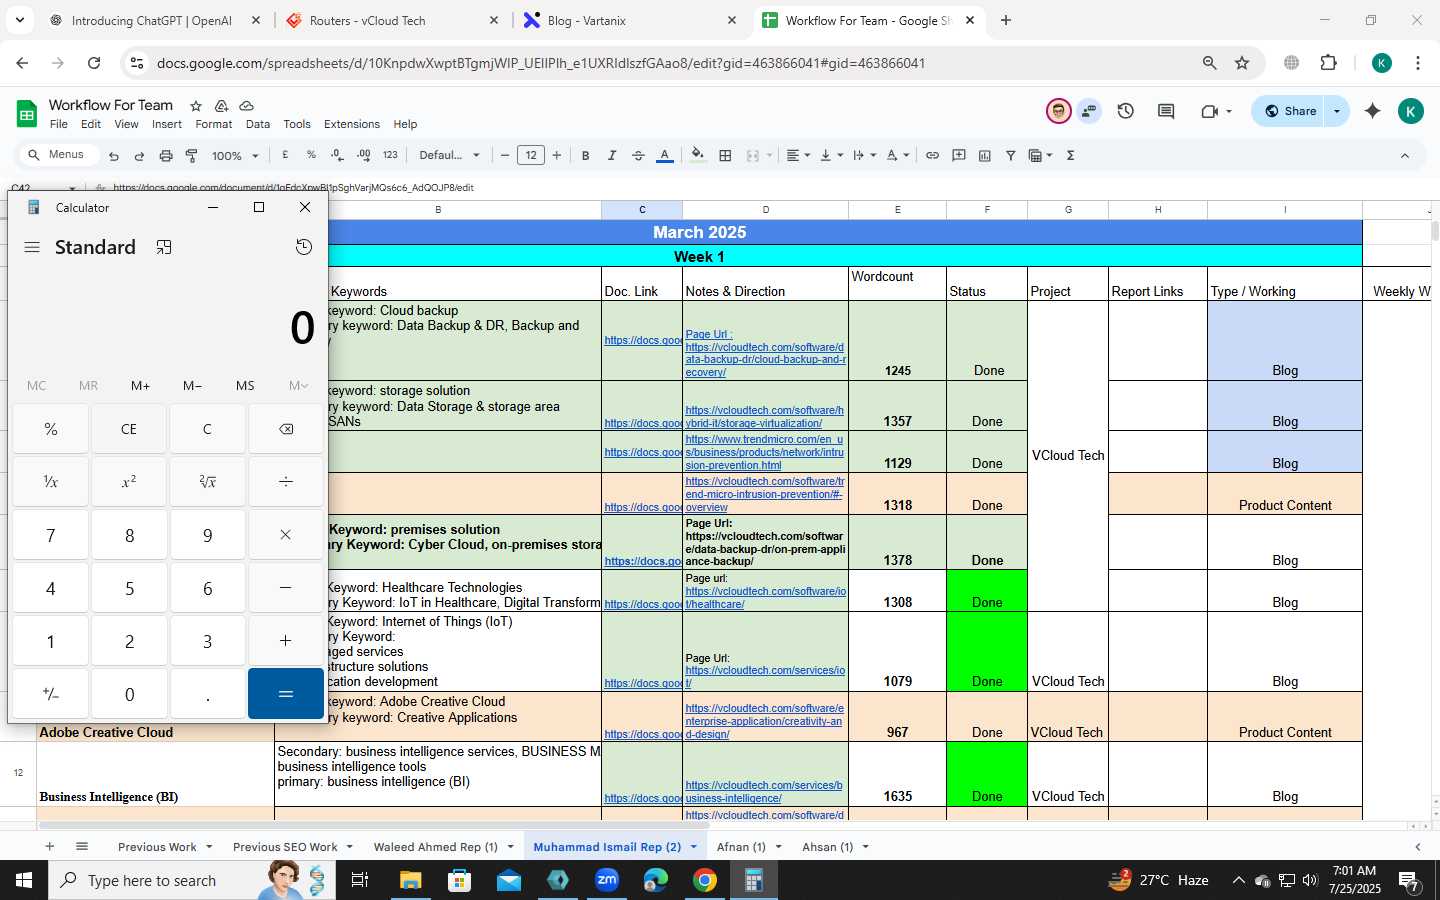Toggle strikethrough formatting

point(638,155)
